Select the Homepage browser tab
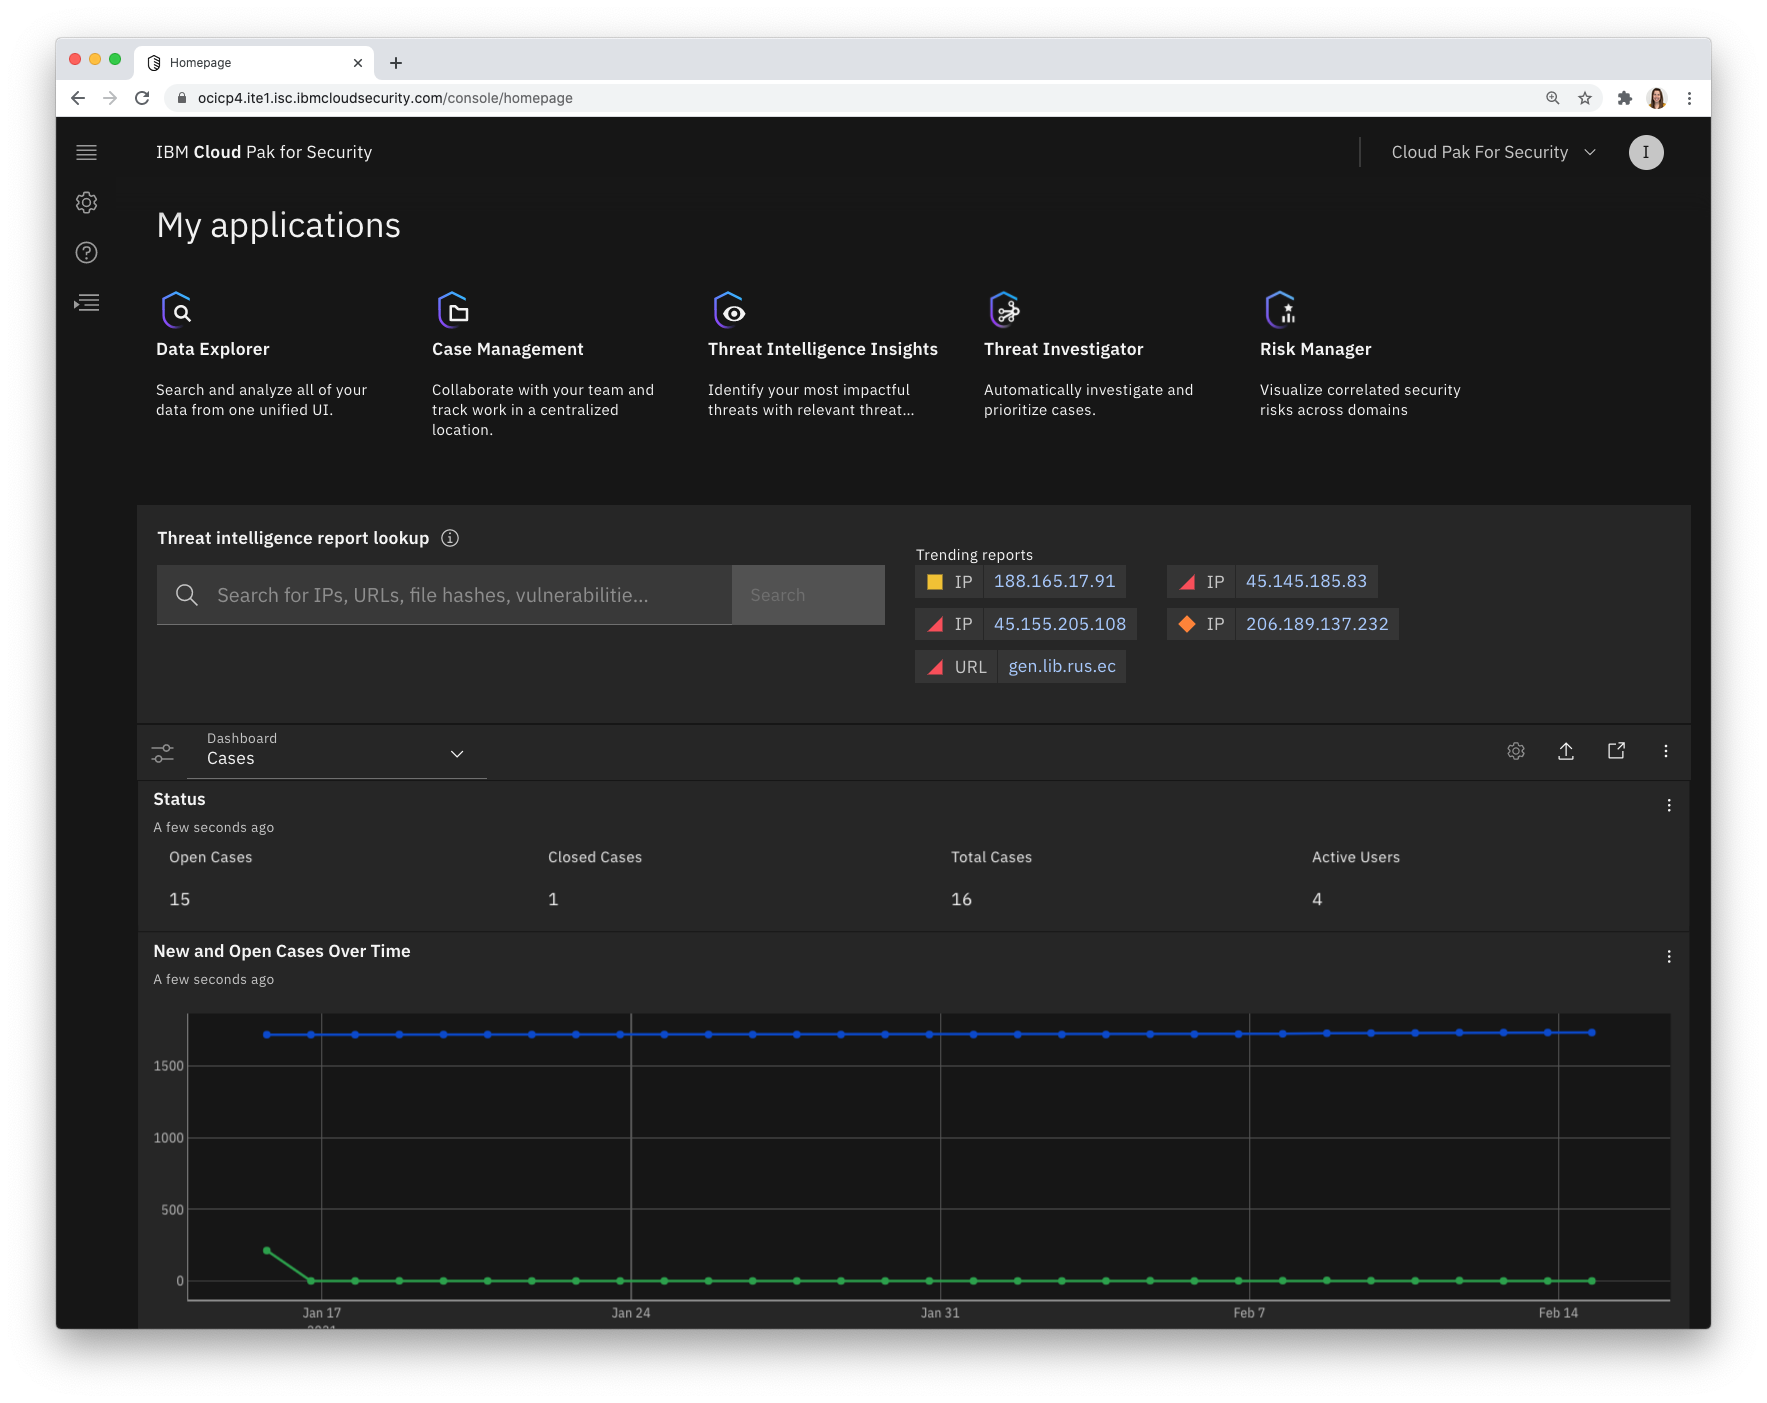 tap(254, 63)
